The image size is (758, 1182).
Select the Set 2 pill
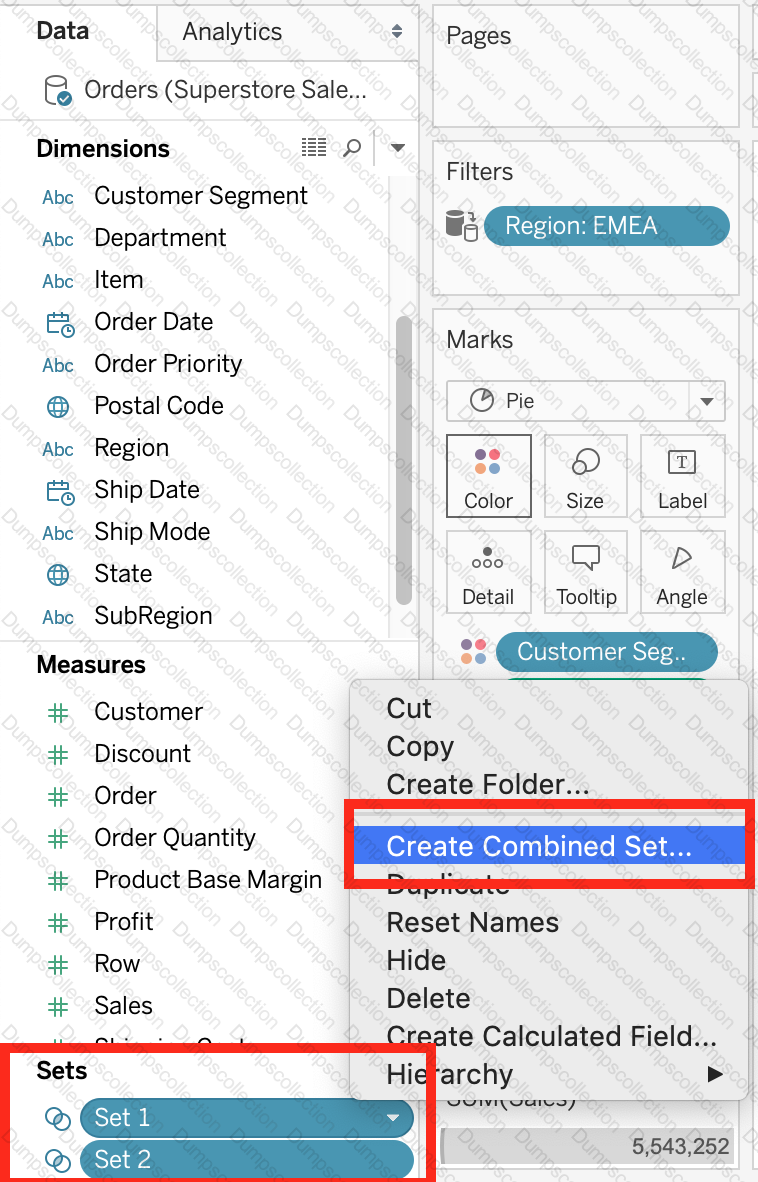(246, 1159)
